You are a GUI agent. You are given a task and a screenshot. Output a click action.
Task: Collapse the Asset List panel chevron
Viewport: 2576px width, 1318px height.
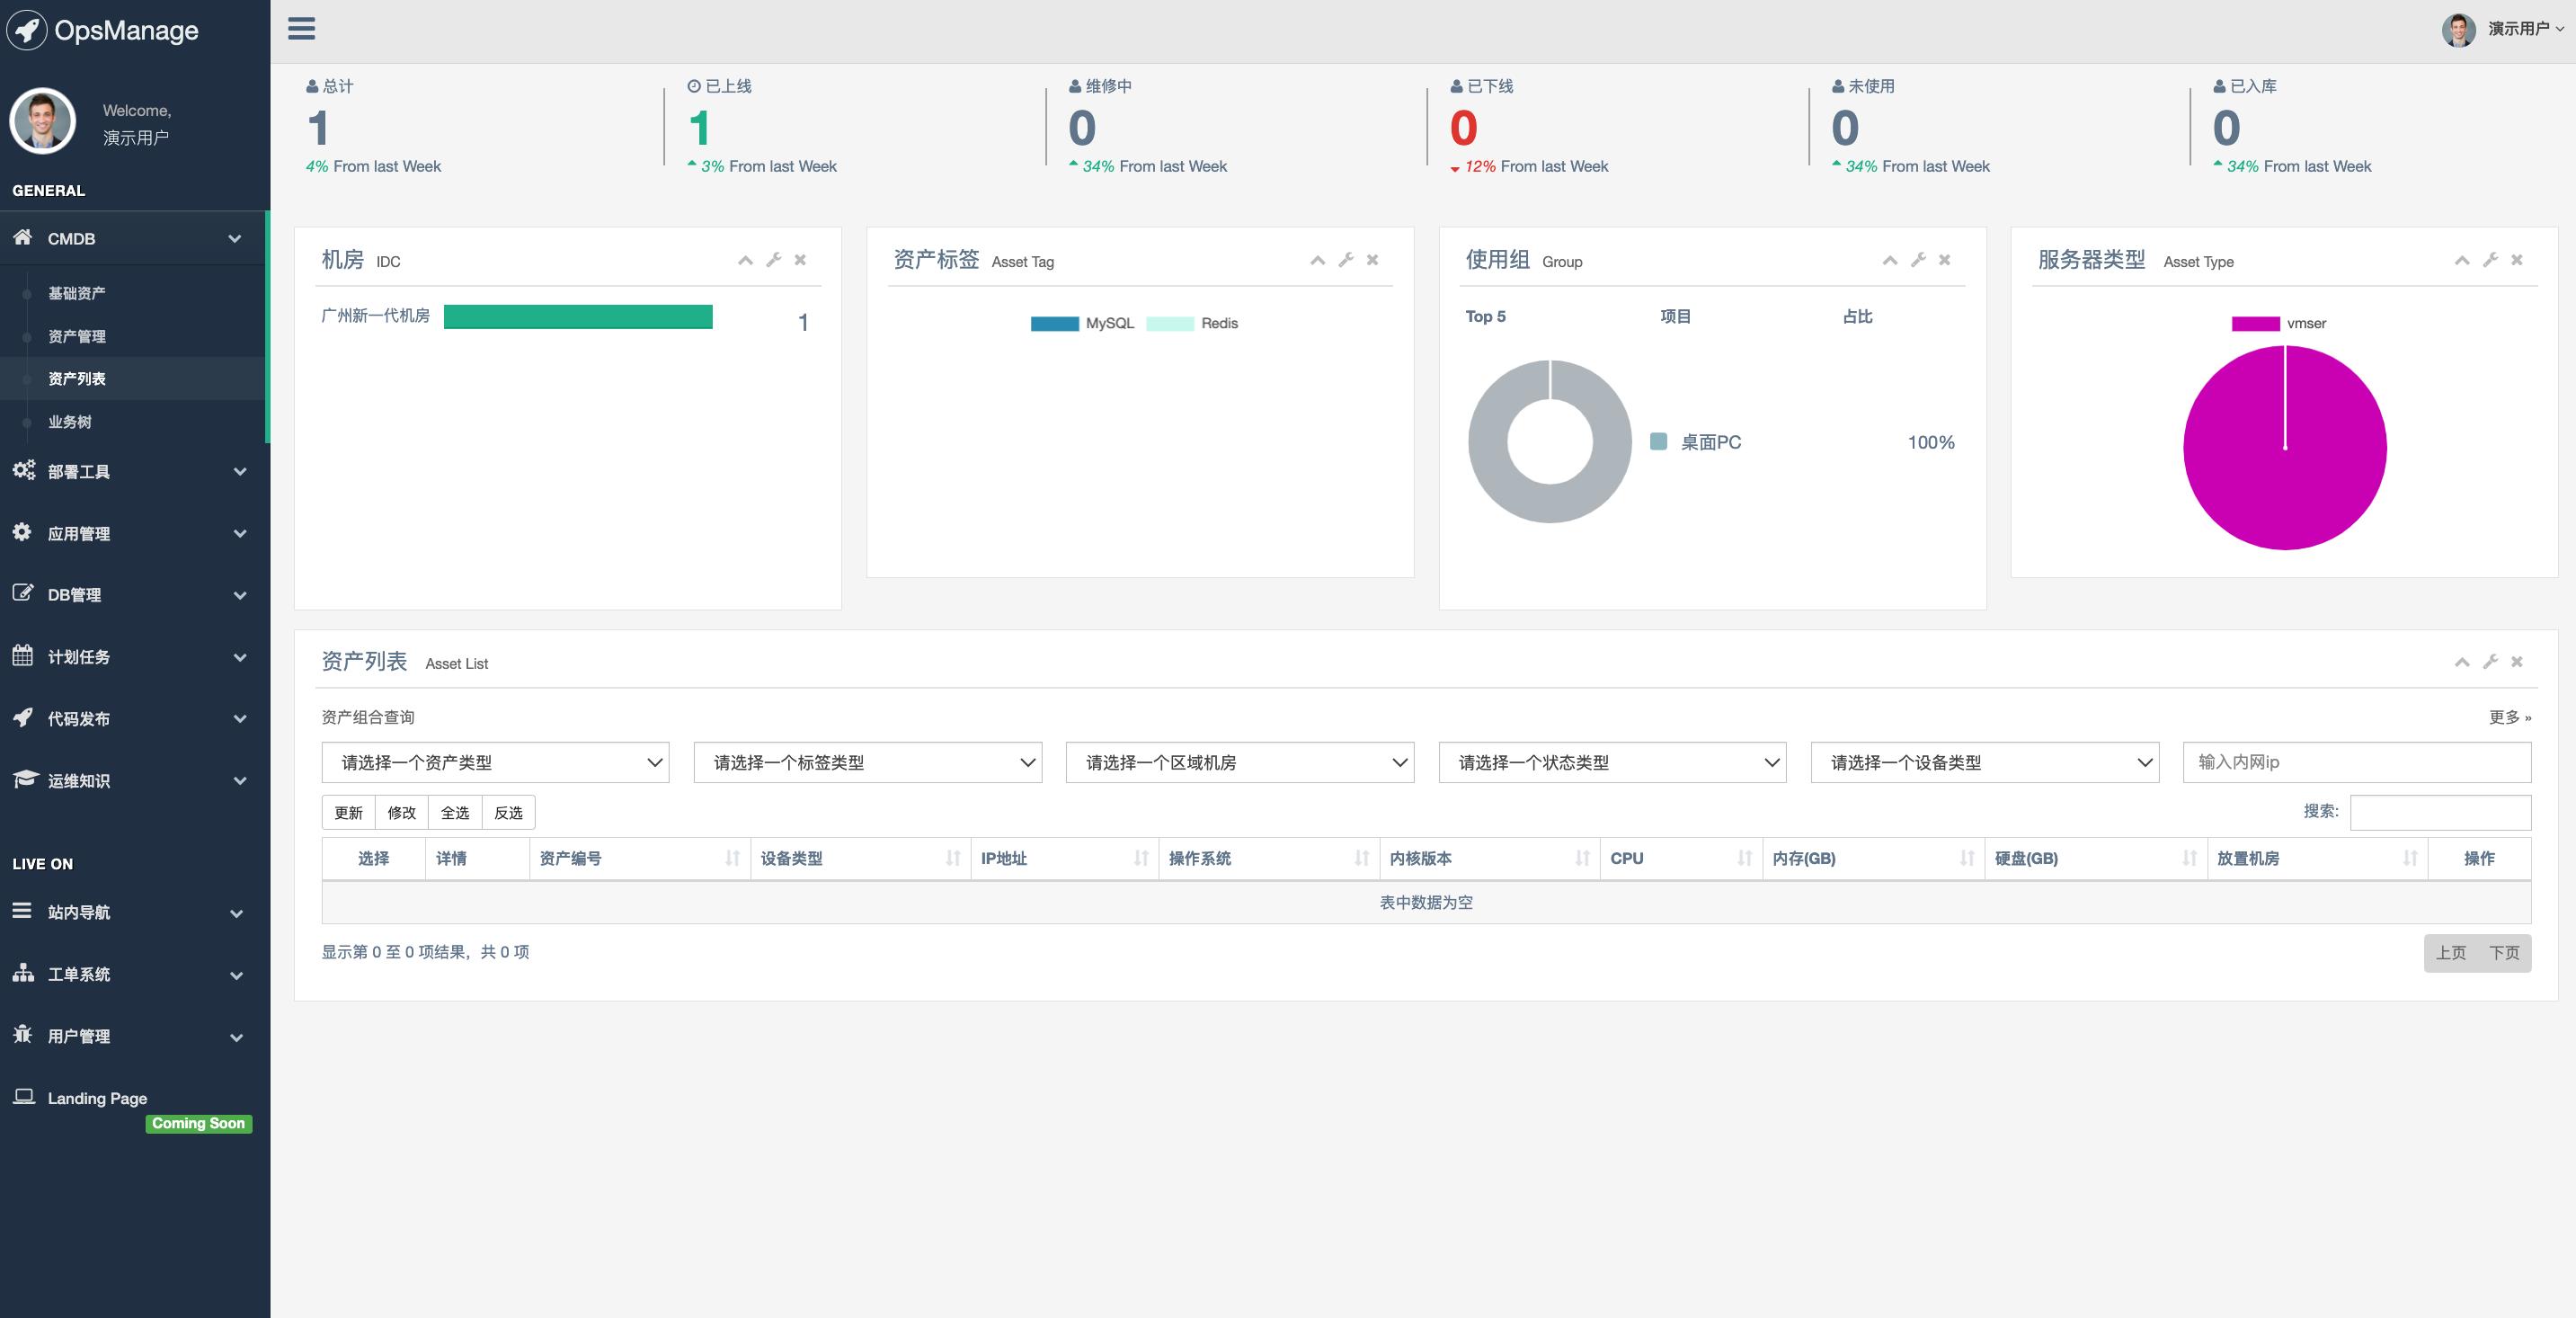[x=2461, y=662]
